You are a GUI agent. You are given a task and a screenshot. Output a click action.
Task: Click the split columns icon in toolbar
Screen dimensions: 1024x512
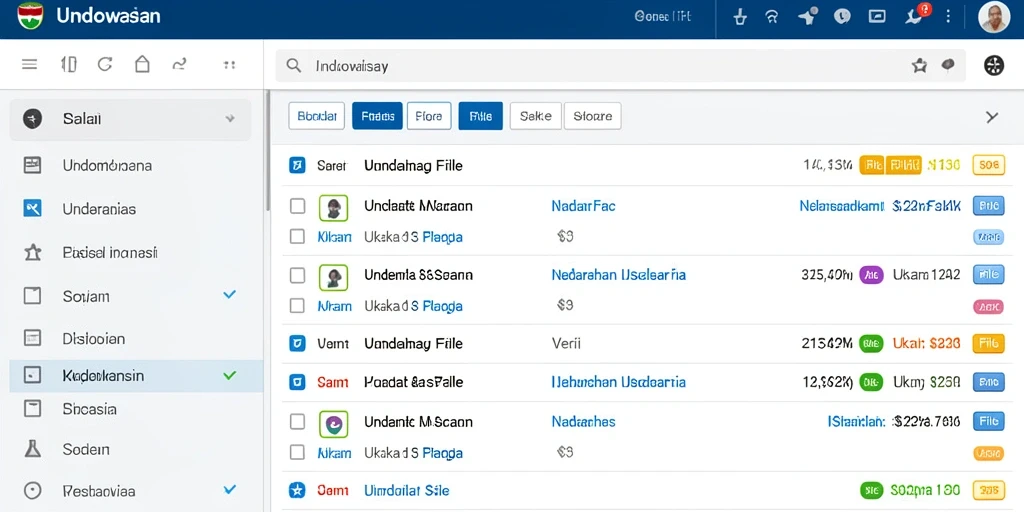coord(69,64)
